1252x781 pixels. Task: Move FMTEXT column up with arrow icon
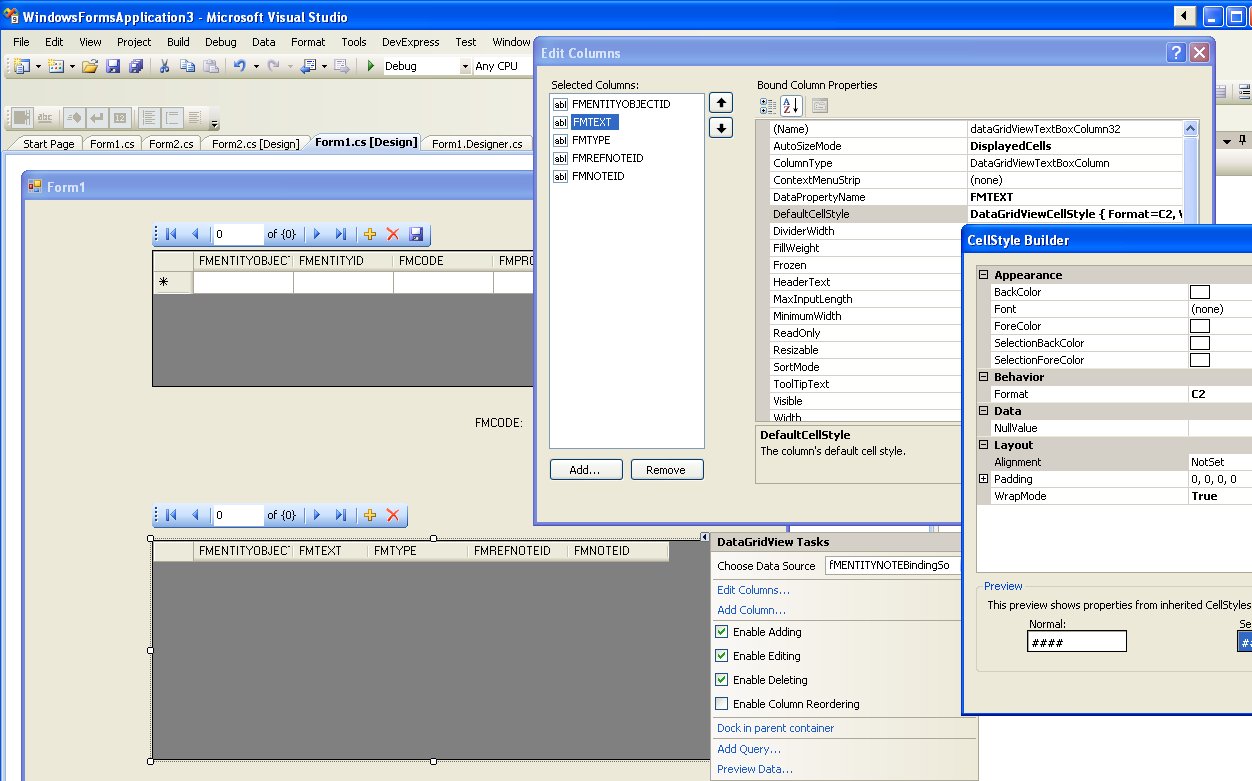click(720, 101)
